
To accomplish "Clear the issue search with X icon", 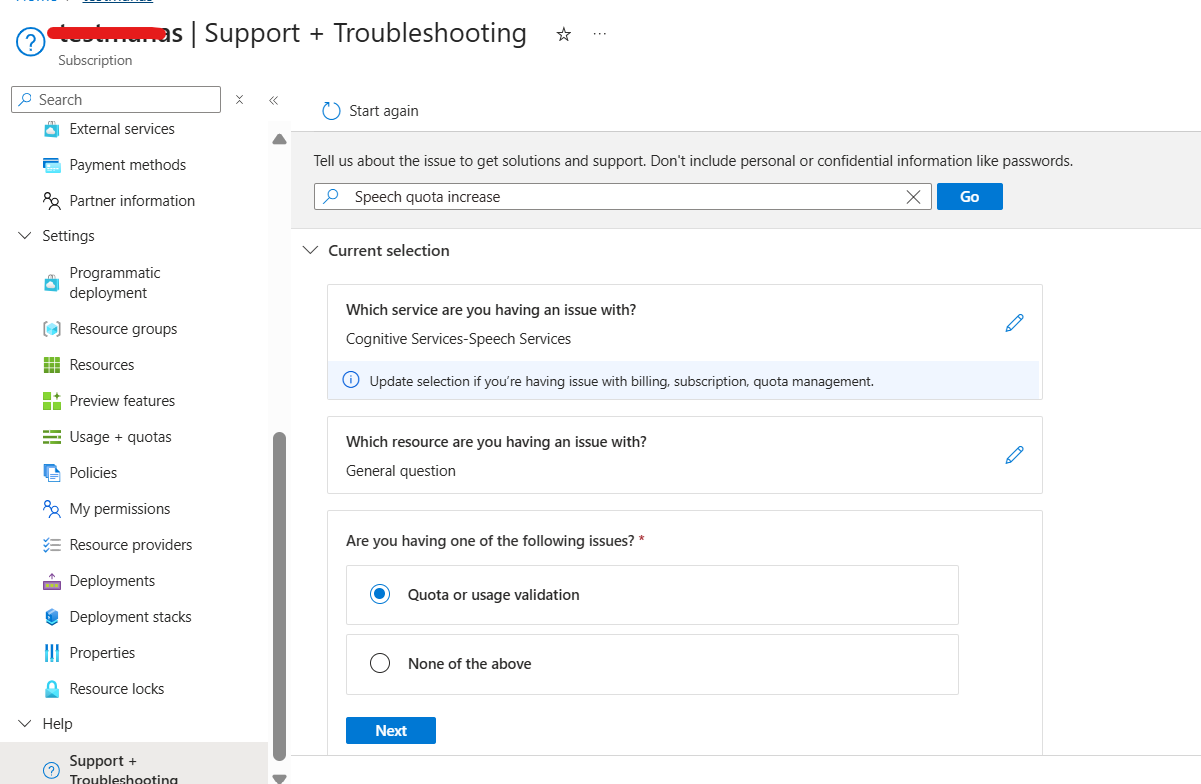I will point(913,197).
